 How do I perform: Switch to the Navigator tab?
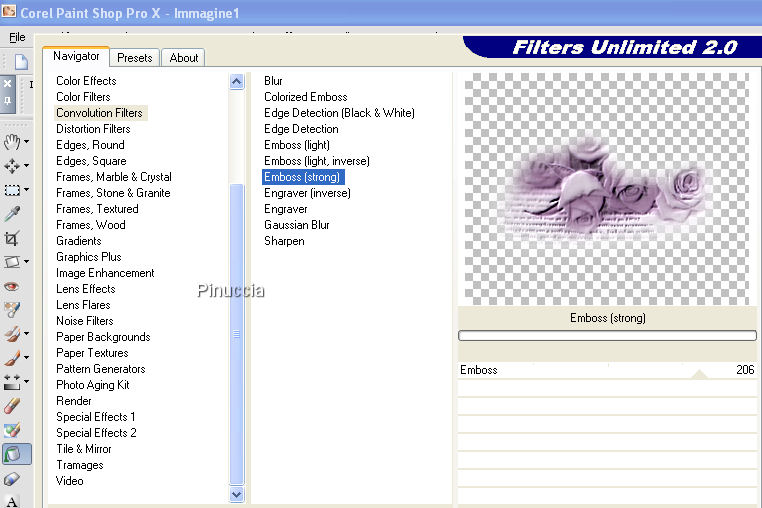click(x=76, y=56)
